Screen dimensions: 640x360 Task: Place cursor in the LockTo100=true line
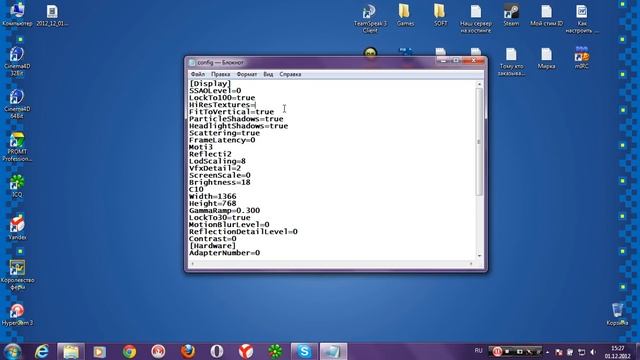click(x=222, y=98)
